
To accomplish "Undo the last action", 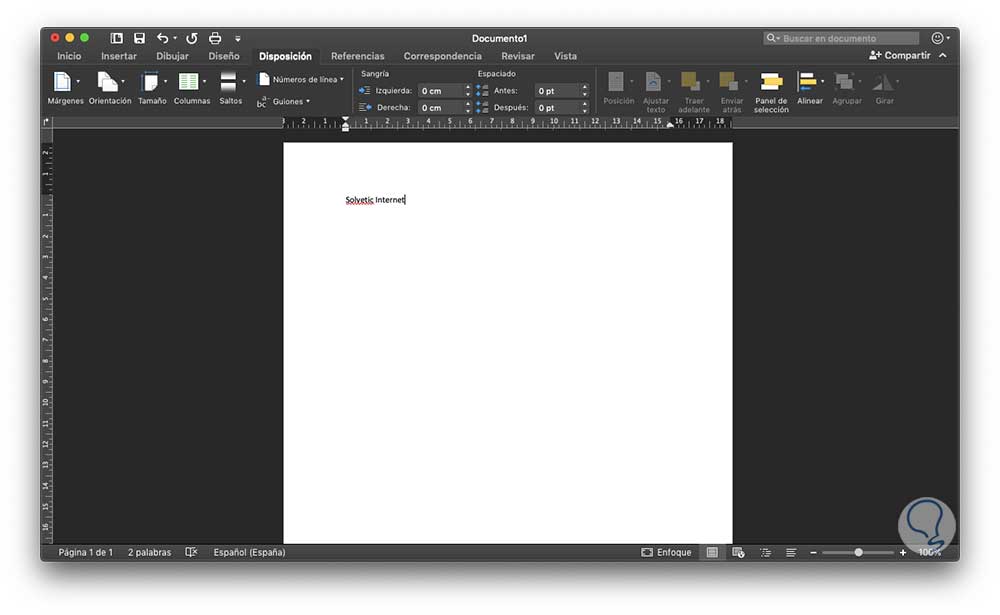I will tap(163, 38).
